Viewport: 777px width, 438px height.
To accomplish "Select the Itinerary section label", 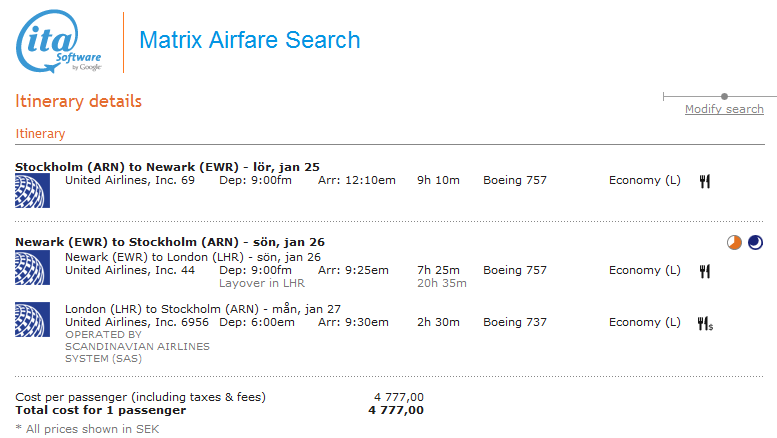I will click(x=40, y=134).
